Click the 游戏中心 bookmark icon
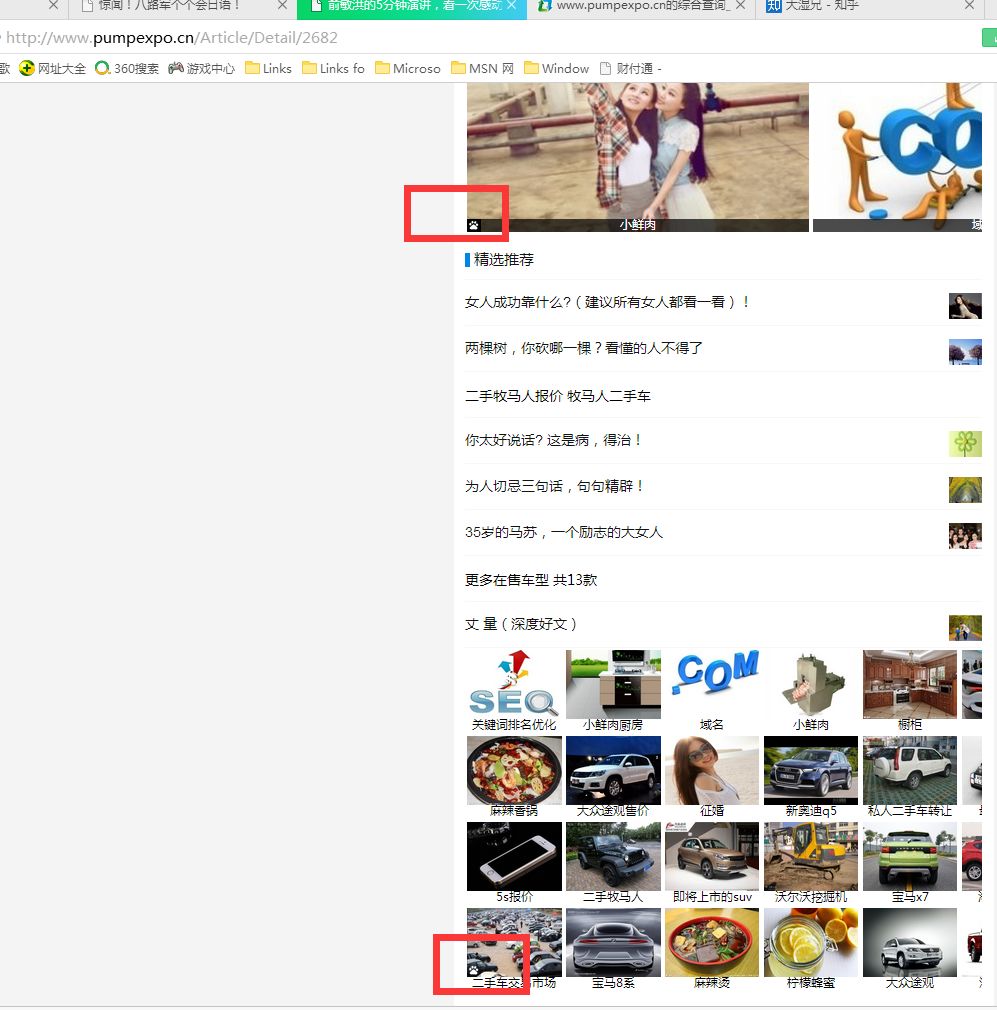Screen dimensions: 997x1010 point(176,68)
